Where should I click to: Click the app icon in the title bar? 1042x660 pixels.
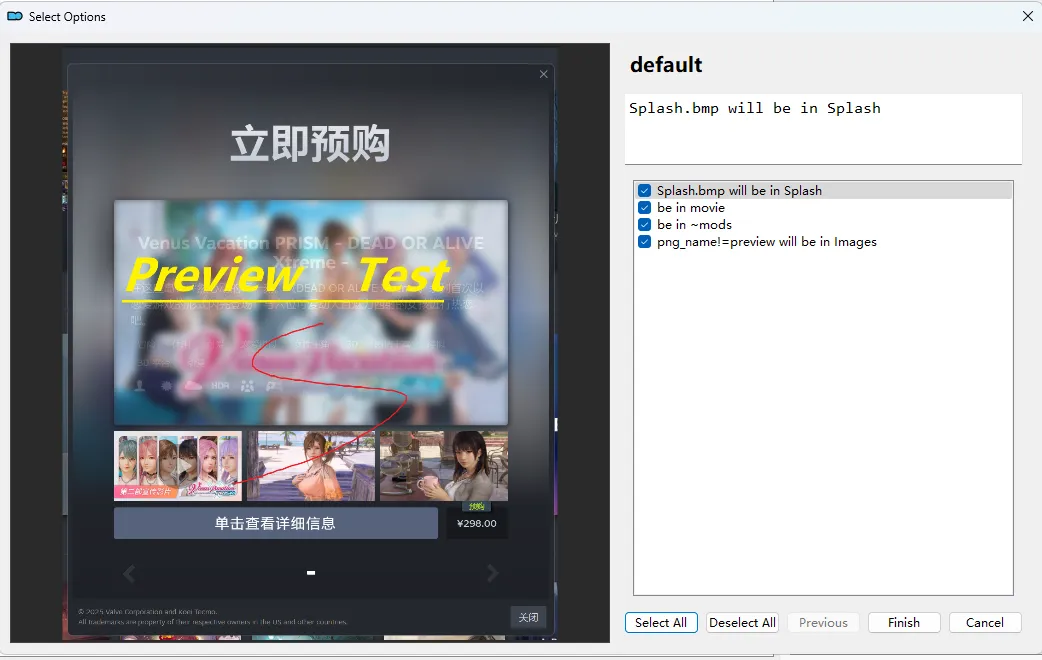pos(15,16)
